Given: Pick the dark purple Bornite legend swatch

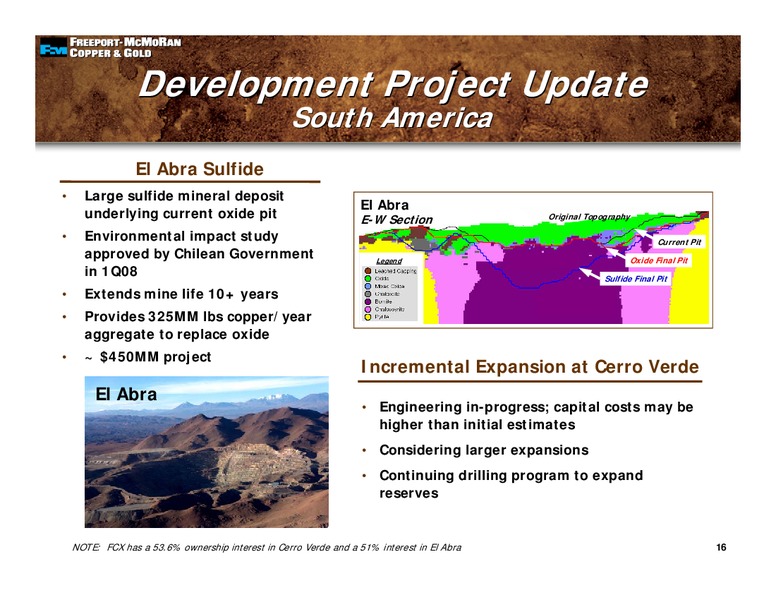Looking at the screenshot, I should [x=368, y=301].
